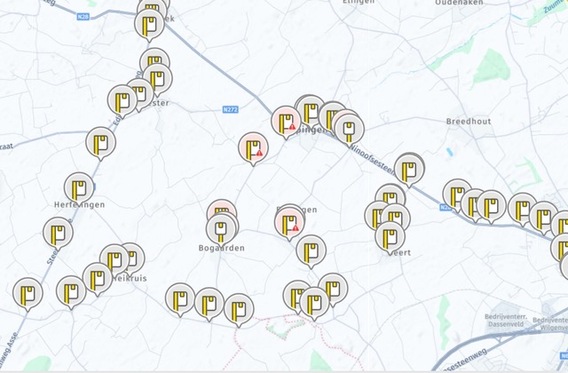Click the warning stop marker under 'ngen' label

(289, 223)
